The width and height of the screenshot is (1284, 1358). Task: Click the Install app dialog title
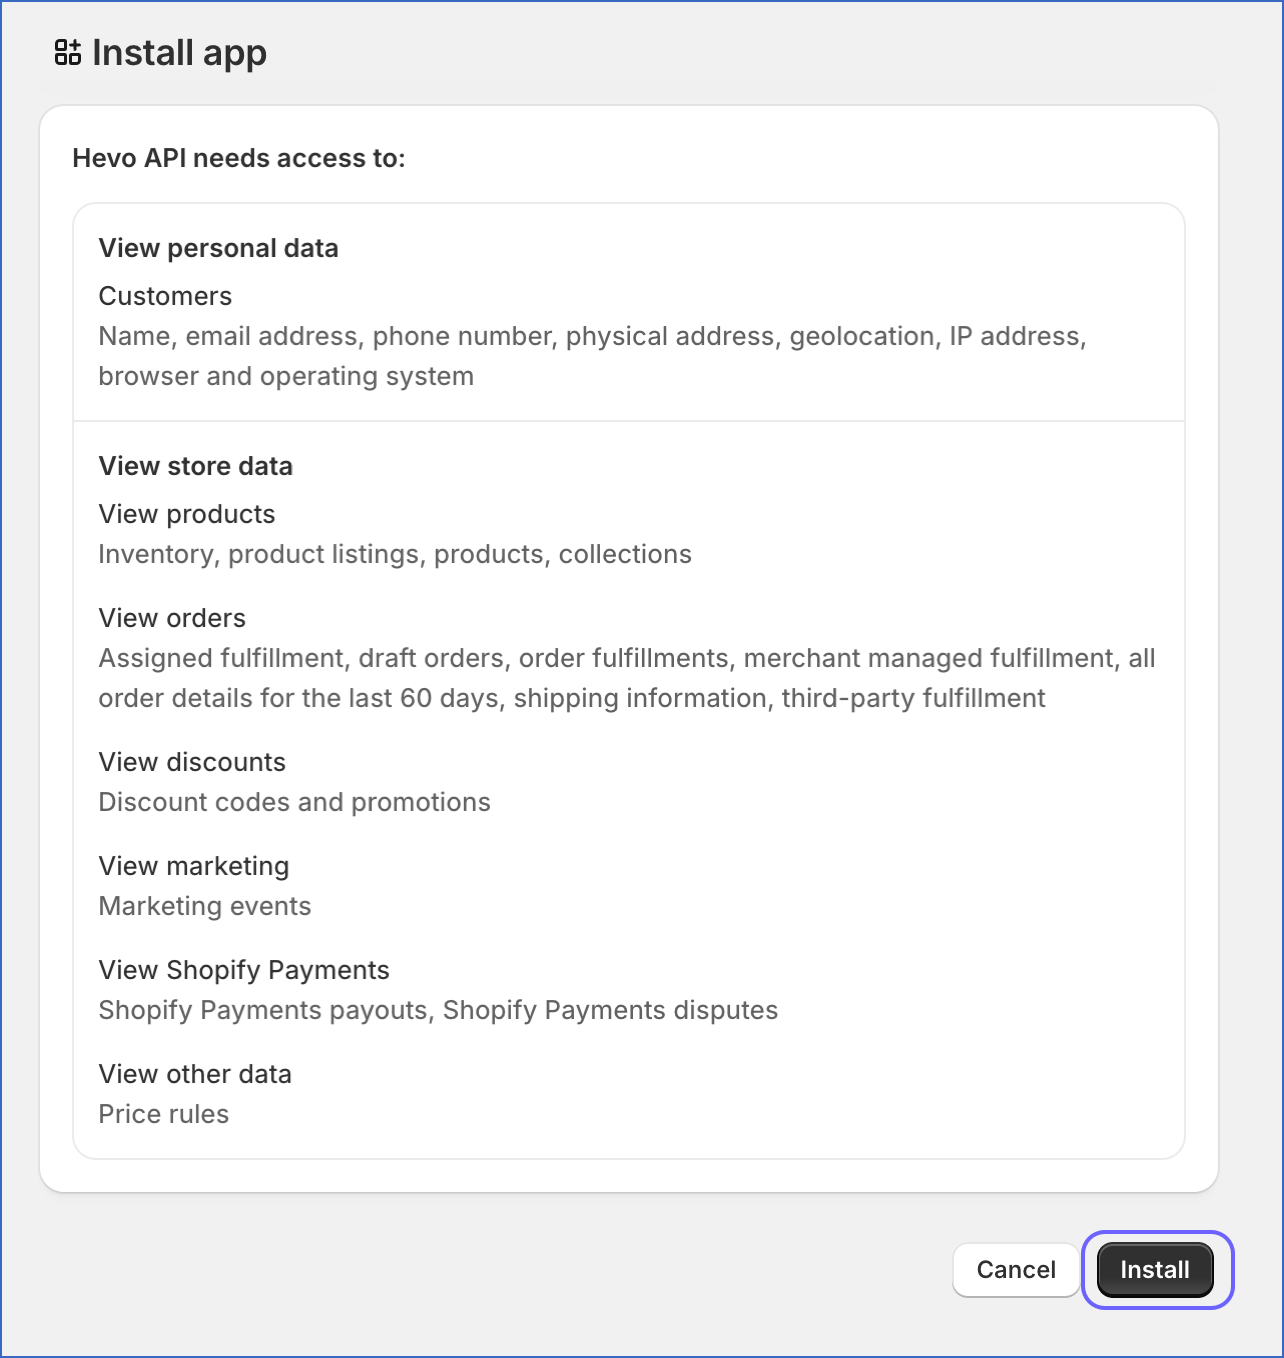coord(179,52)
